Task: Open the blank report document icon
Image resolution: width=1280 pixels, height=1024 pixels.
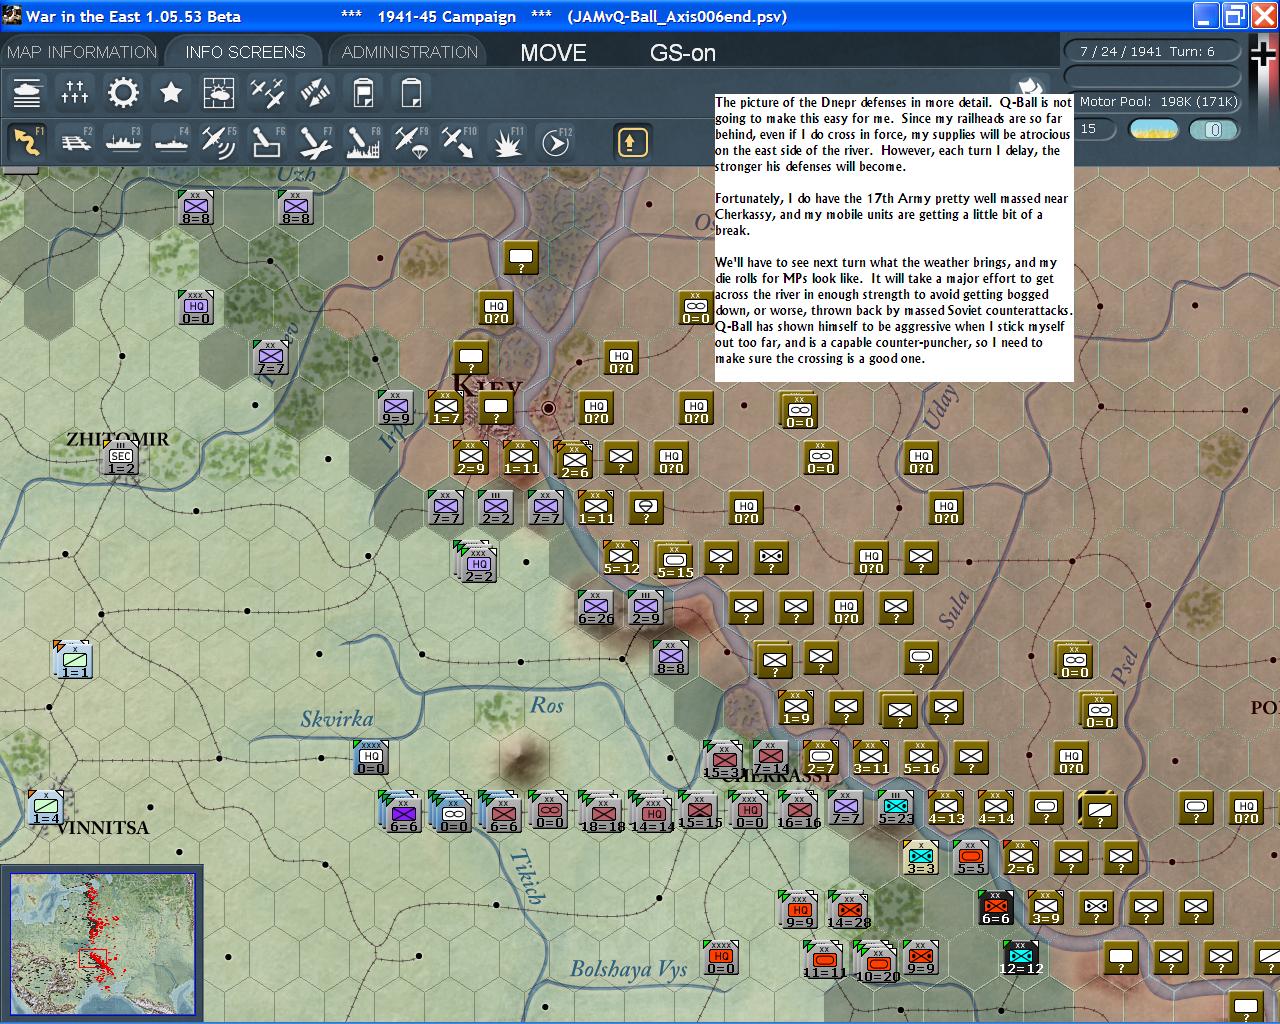Action: pos(411,93)
